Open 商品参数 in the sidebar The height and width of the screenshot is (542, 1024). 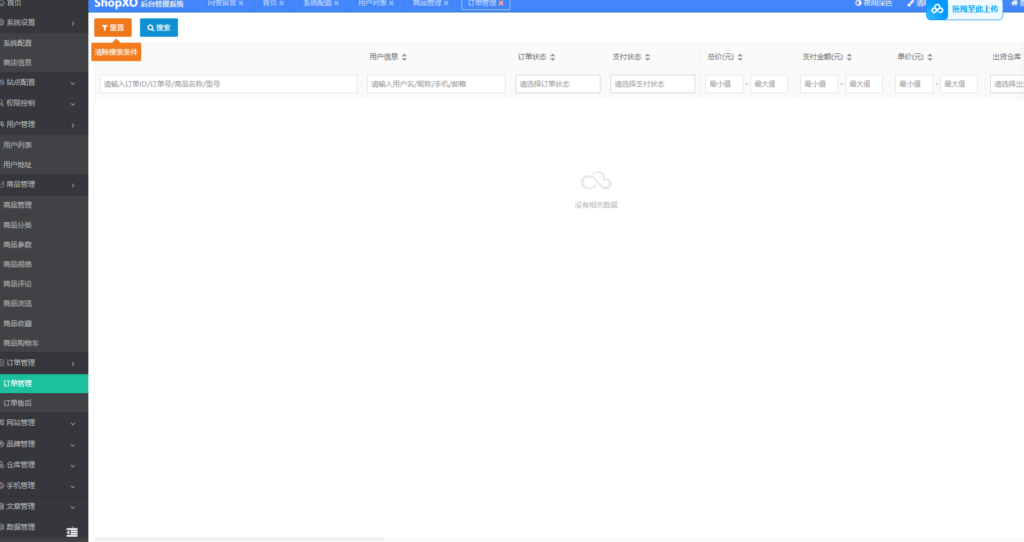click(x=44, y=244)
